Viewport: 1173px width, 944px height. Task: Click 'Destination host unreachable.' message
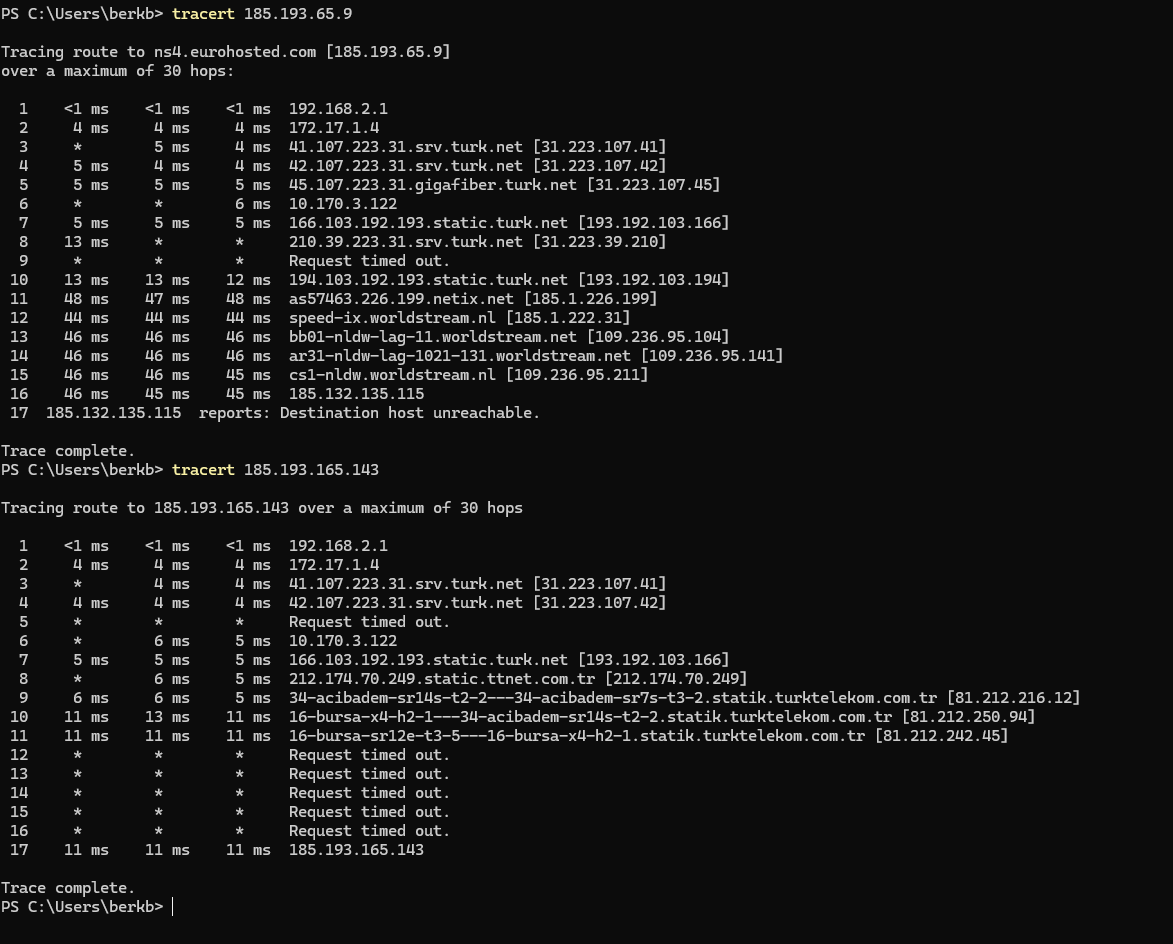coord(410,413)
